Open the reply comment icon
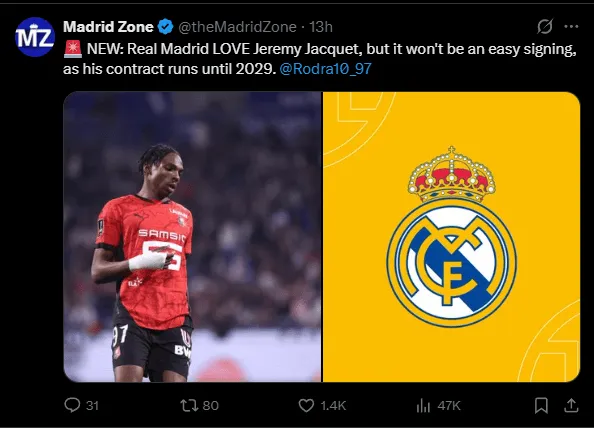 tap(72, 405)
